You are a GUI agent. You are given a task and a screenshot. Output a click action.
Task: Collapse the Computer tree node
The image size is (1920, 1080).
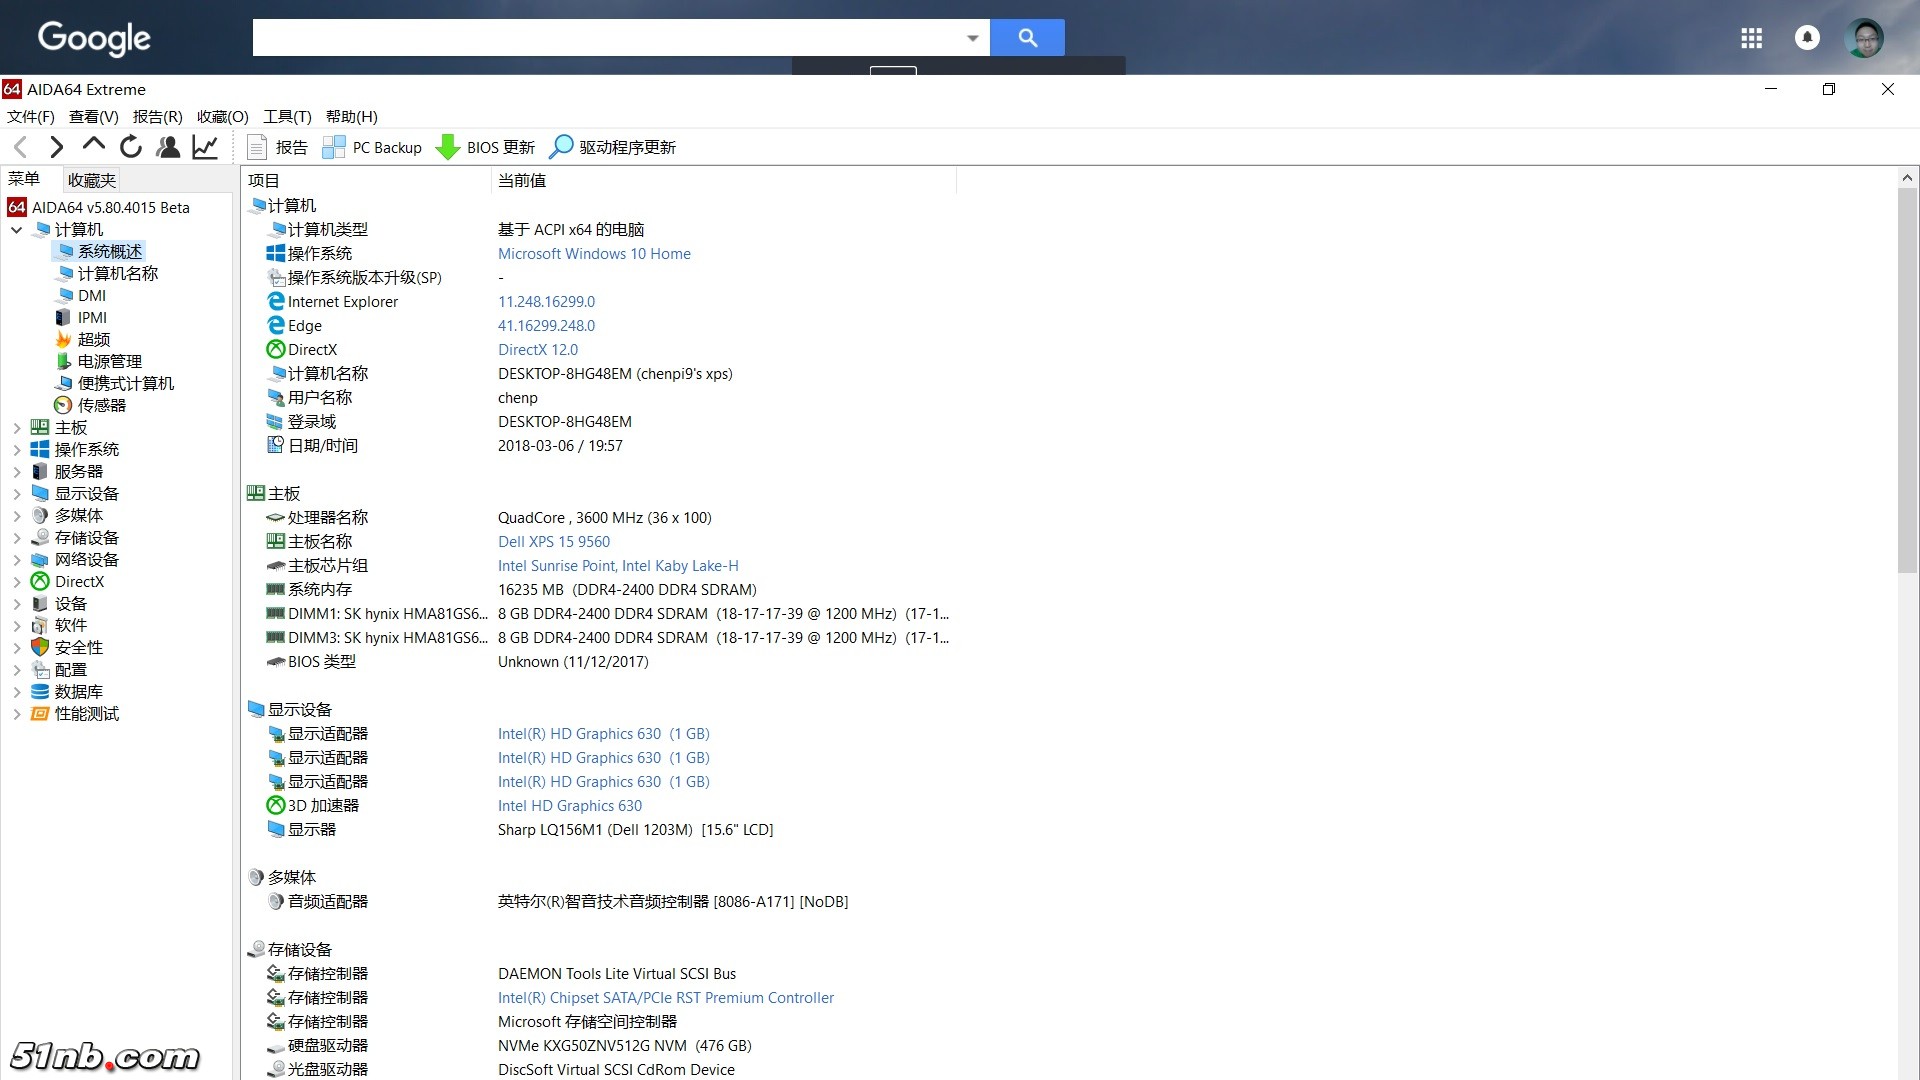(x=16, y=230)
